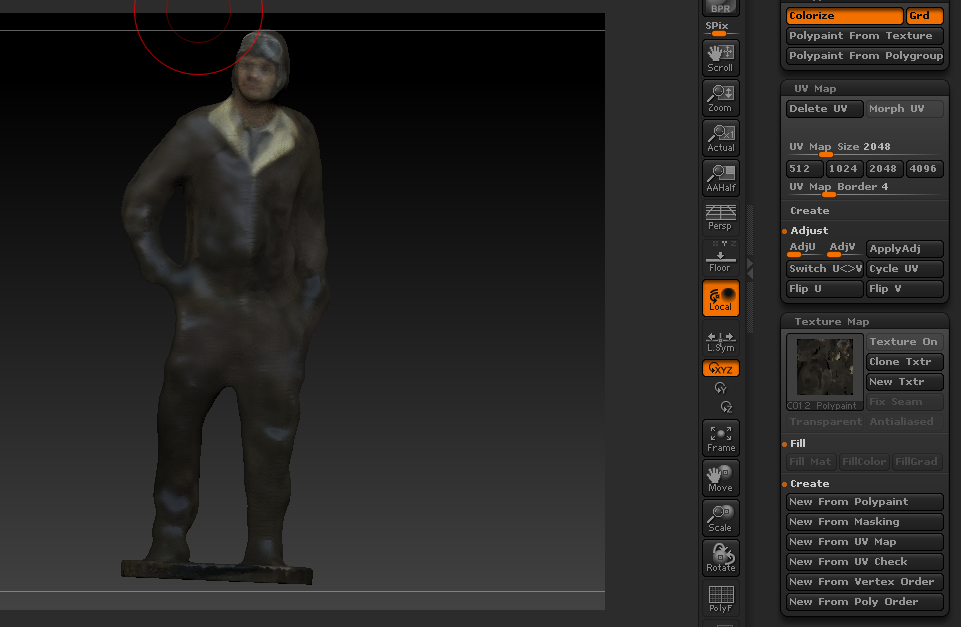This screenshot has width=961, height=627.
Task: Expand the UV Map Create subsection
Action: coord(810,210)
